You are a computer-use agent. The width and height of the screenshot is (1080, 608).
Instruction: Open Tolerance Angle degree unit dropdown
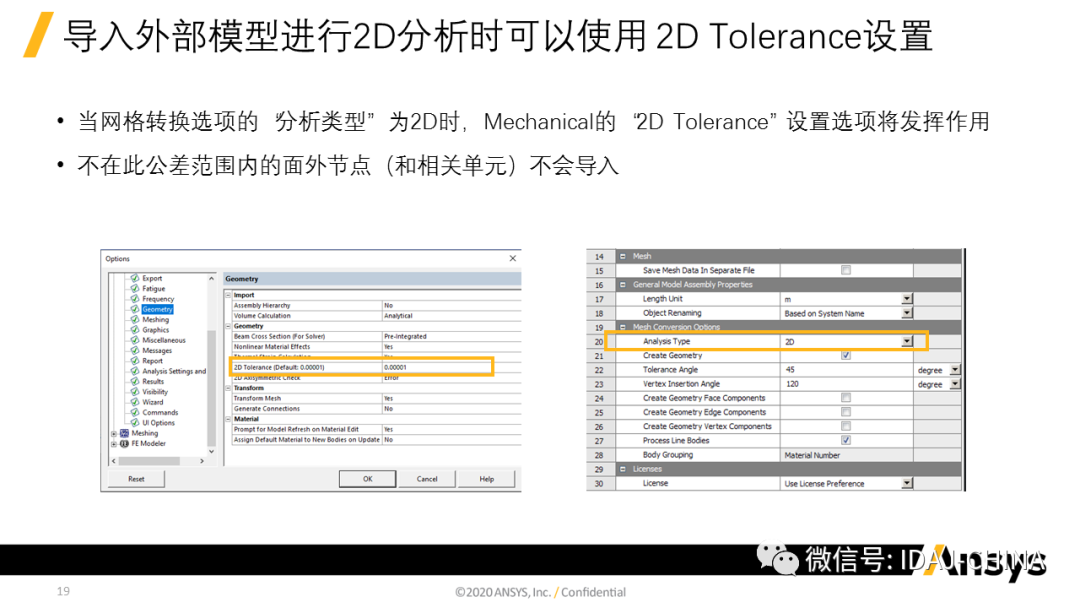[955, 370]
